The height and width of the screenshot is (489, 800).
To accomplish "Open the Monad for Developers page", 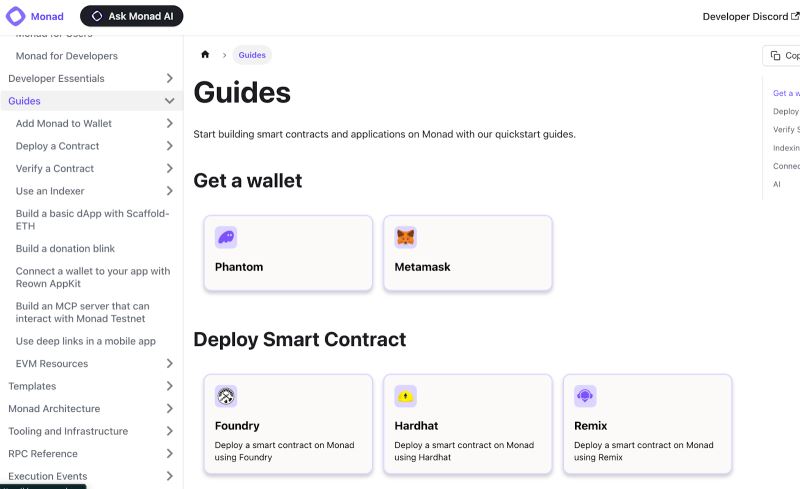I will [x=67, y=56].
